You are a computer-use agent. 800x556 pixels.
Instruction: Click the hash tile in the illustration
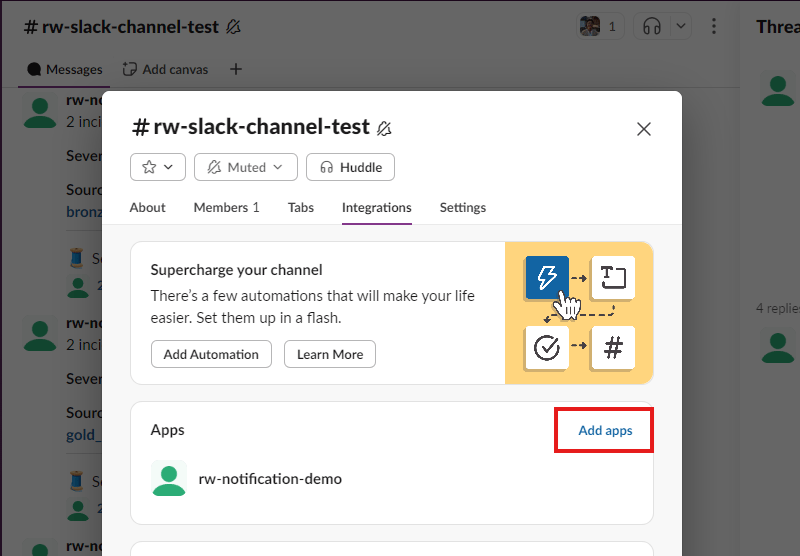[x=613, y=348]
